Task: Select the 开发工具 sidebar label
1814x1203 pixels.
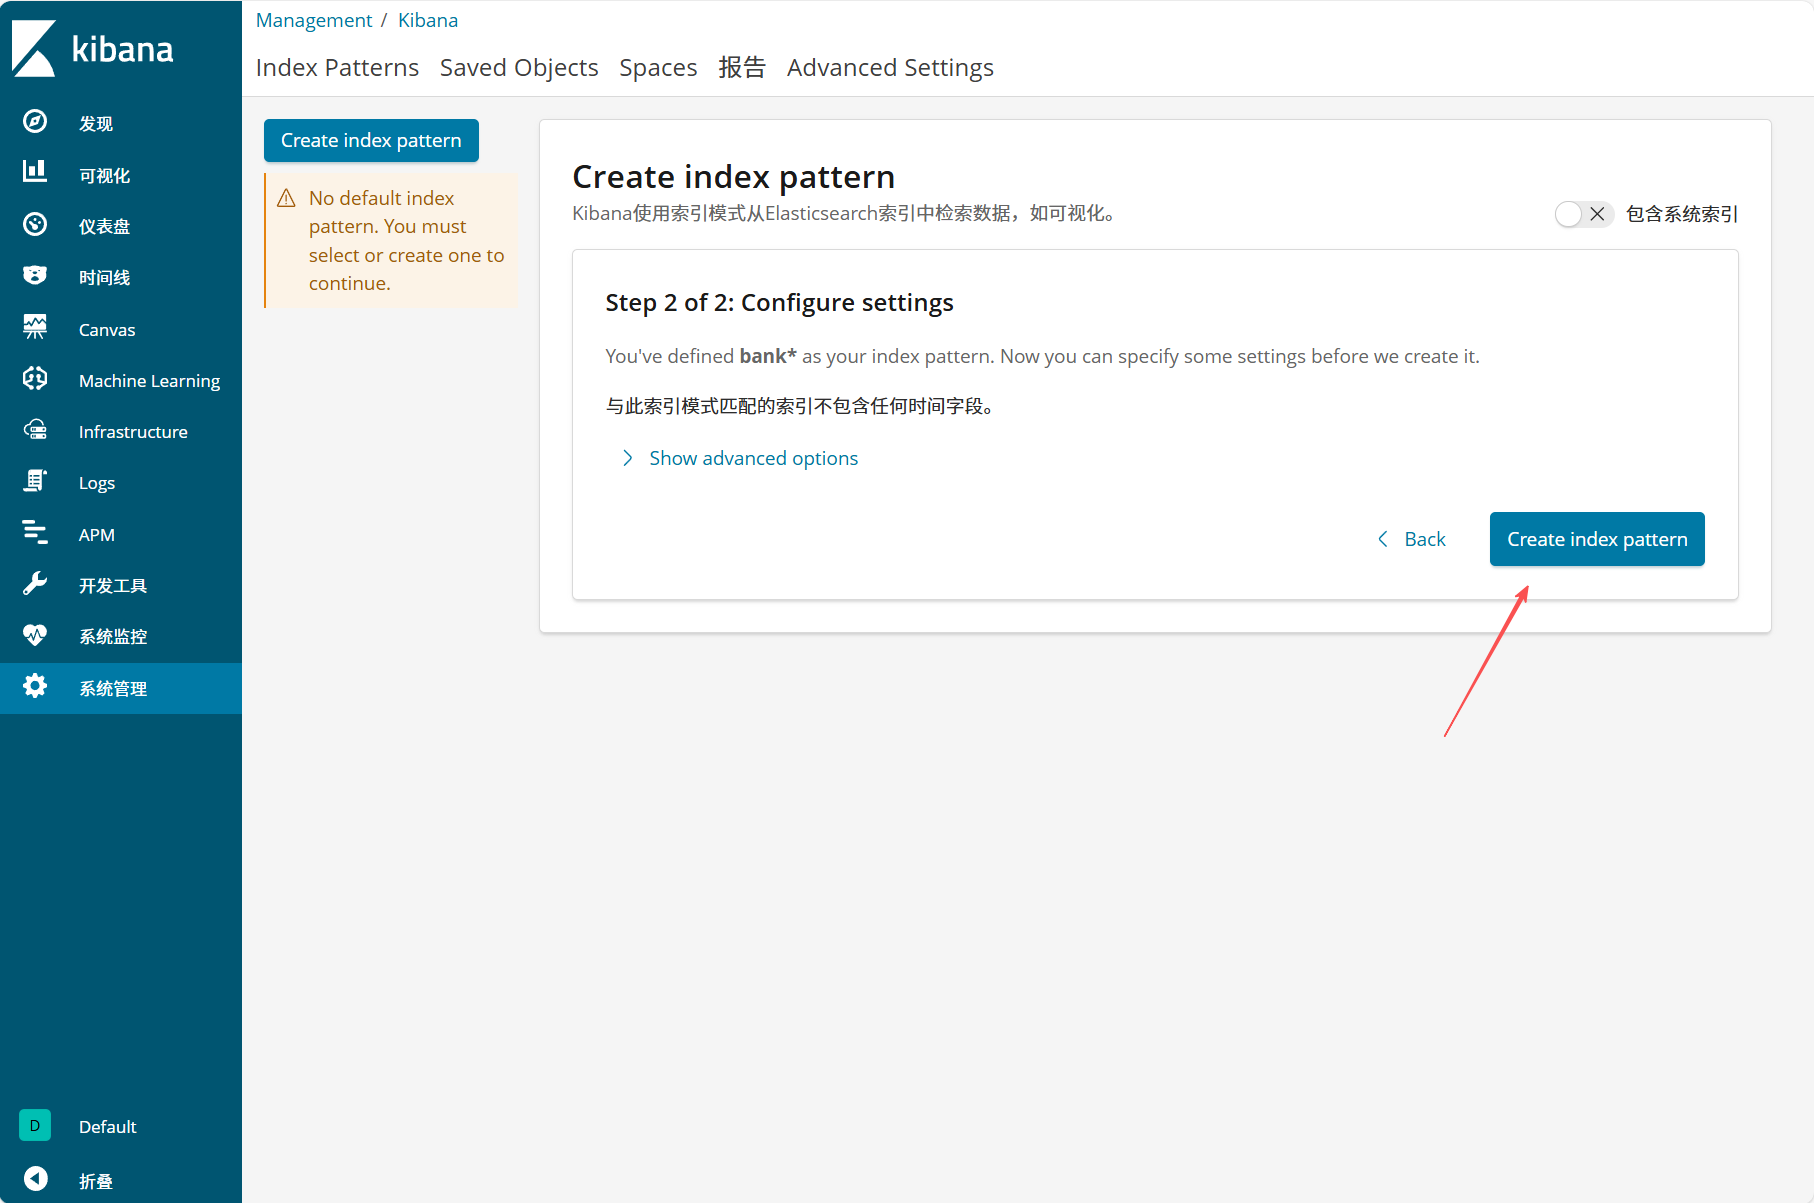Action: pyautogui.click(x=113, y=586)
